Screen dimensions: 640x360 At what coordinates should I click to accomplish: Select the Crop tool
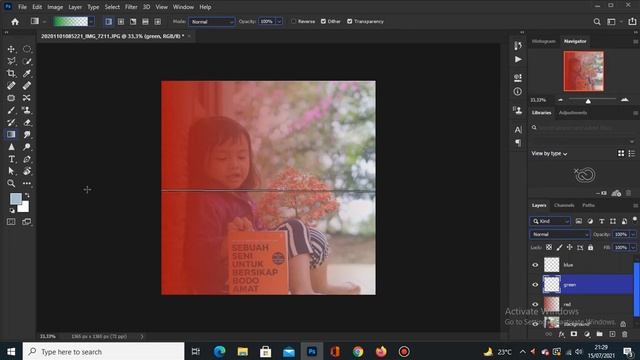(x=11, y=73)
